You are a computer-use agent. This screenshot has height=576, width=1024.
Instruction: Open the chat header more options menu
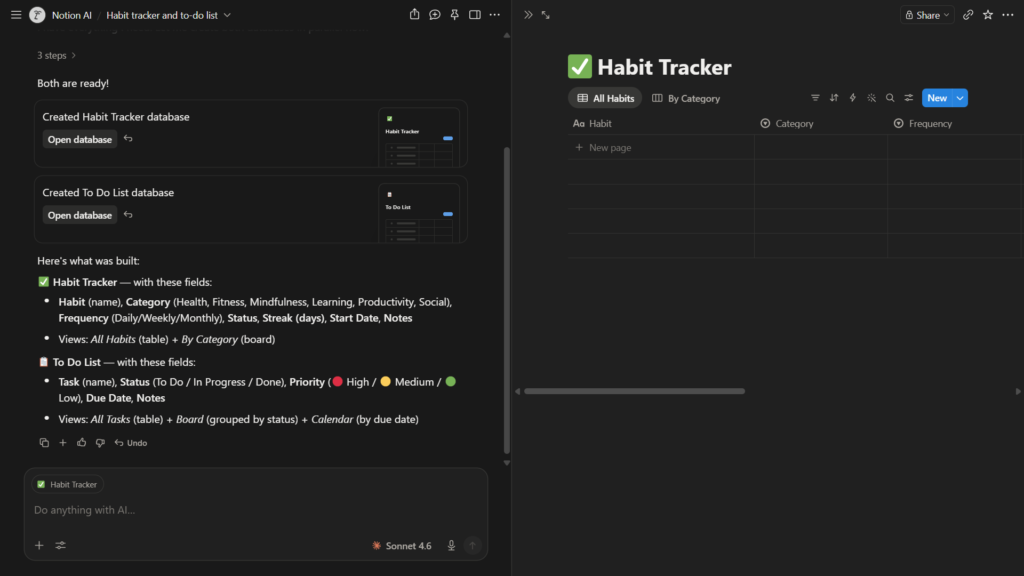point(495,14)
